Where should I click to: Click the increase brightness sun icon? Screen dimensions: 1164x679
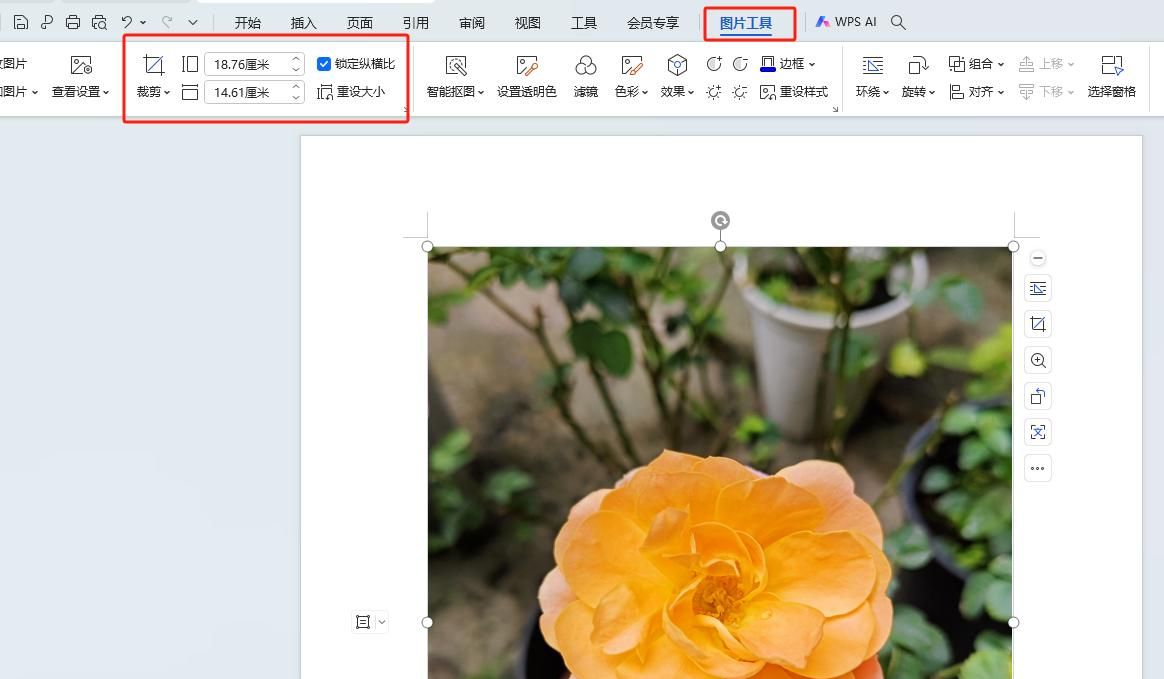713,92
